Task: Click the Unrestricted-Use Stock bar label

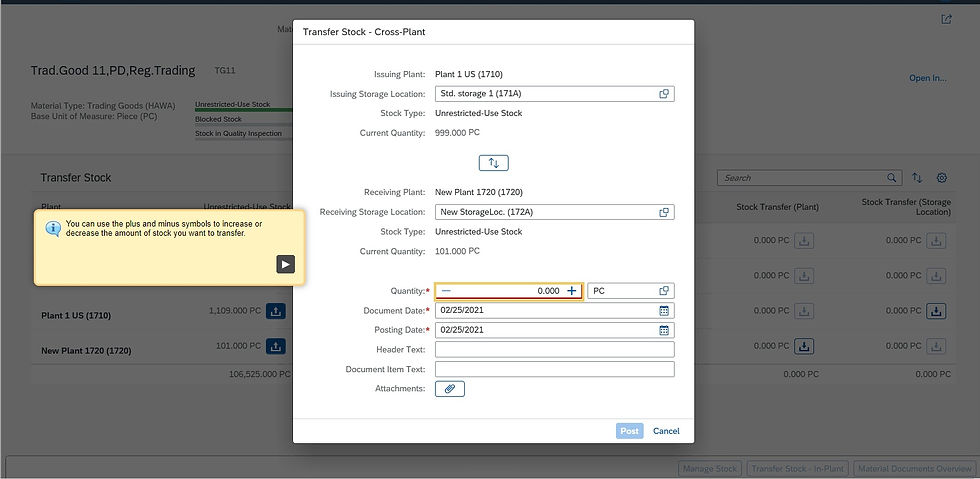Action: coord(232,104)
